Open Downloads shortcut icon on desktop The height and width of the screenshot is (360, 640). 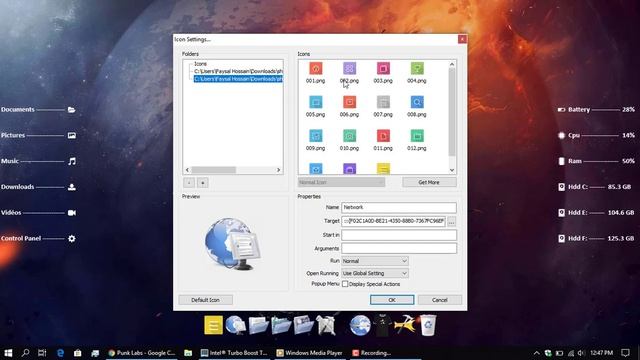71,187
